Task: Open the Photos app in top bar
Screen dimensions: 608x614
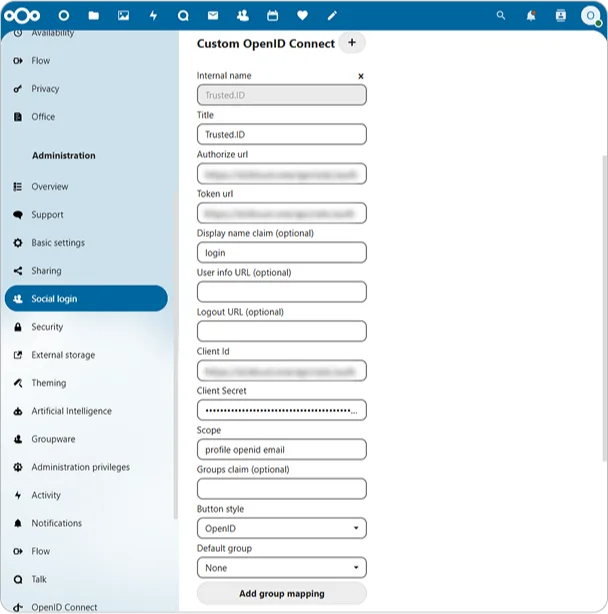Action: [x=123, y=16]
